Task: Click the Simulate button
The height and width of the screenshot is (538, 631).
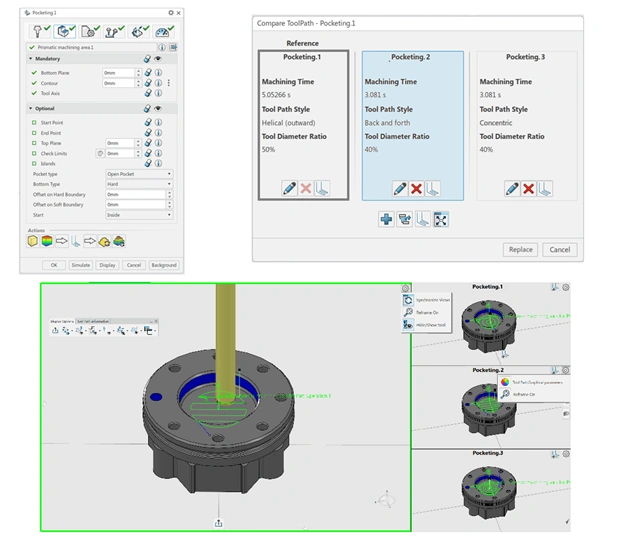Action: click(x=81, y=265)
